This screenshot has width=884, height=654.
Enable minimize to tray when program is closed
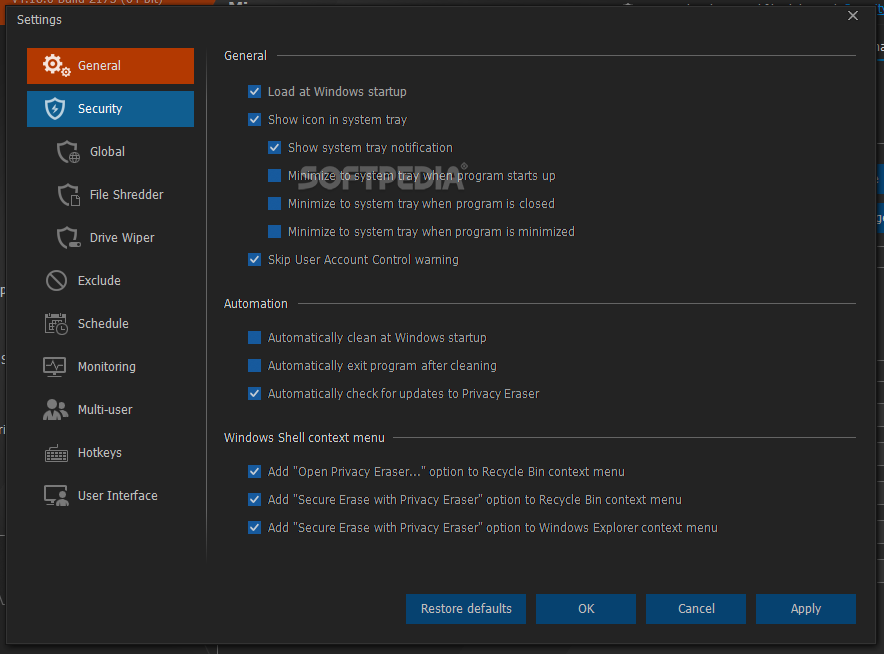point(275,204)
